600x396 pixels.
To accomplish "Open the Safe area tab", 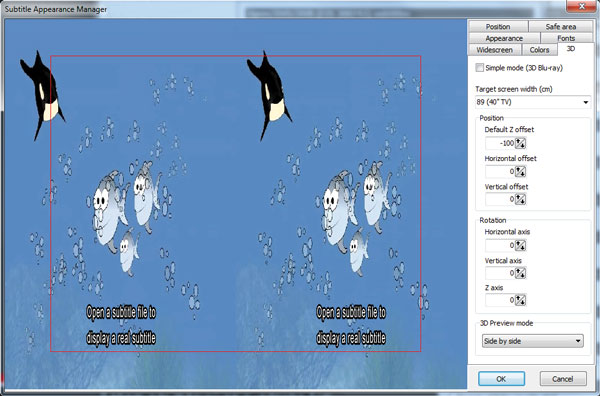I will click(561, 26).
